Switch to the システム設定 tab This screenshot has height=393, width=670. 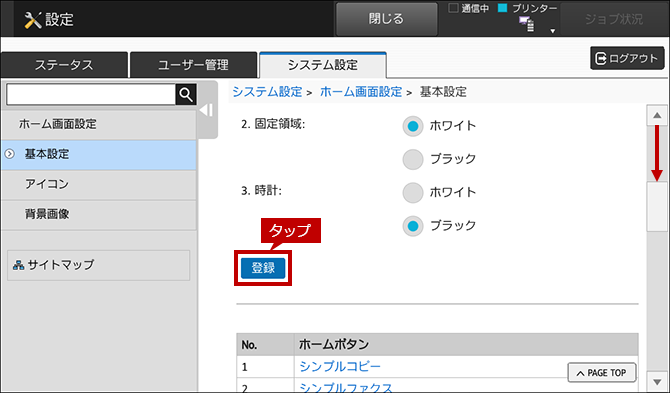(323, 65)
